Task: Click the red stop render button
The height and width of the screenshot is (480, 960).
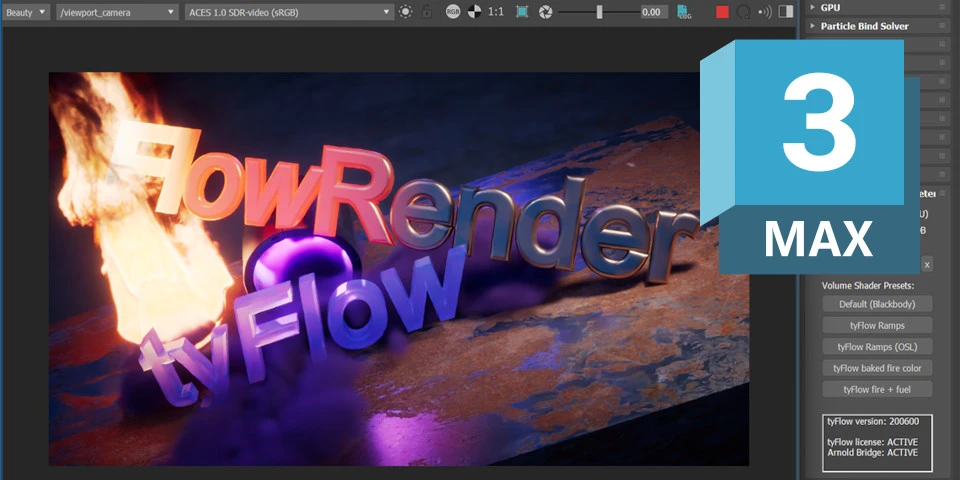Action: coord(722,12)
